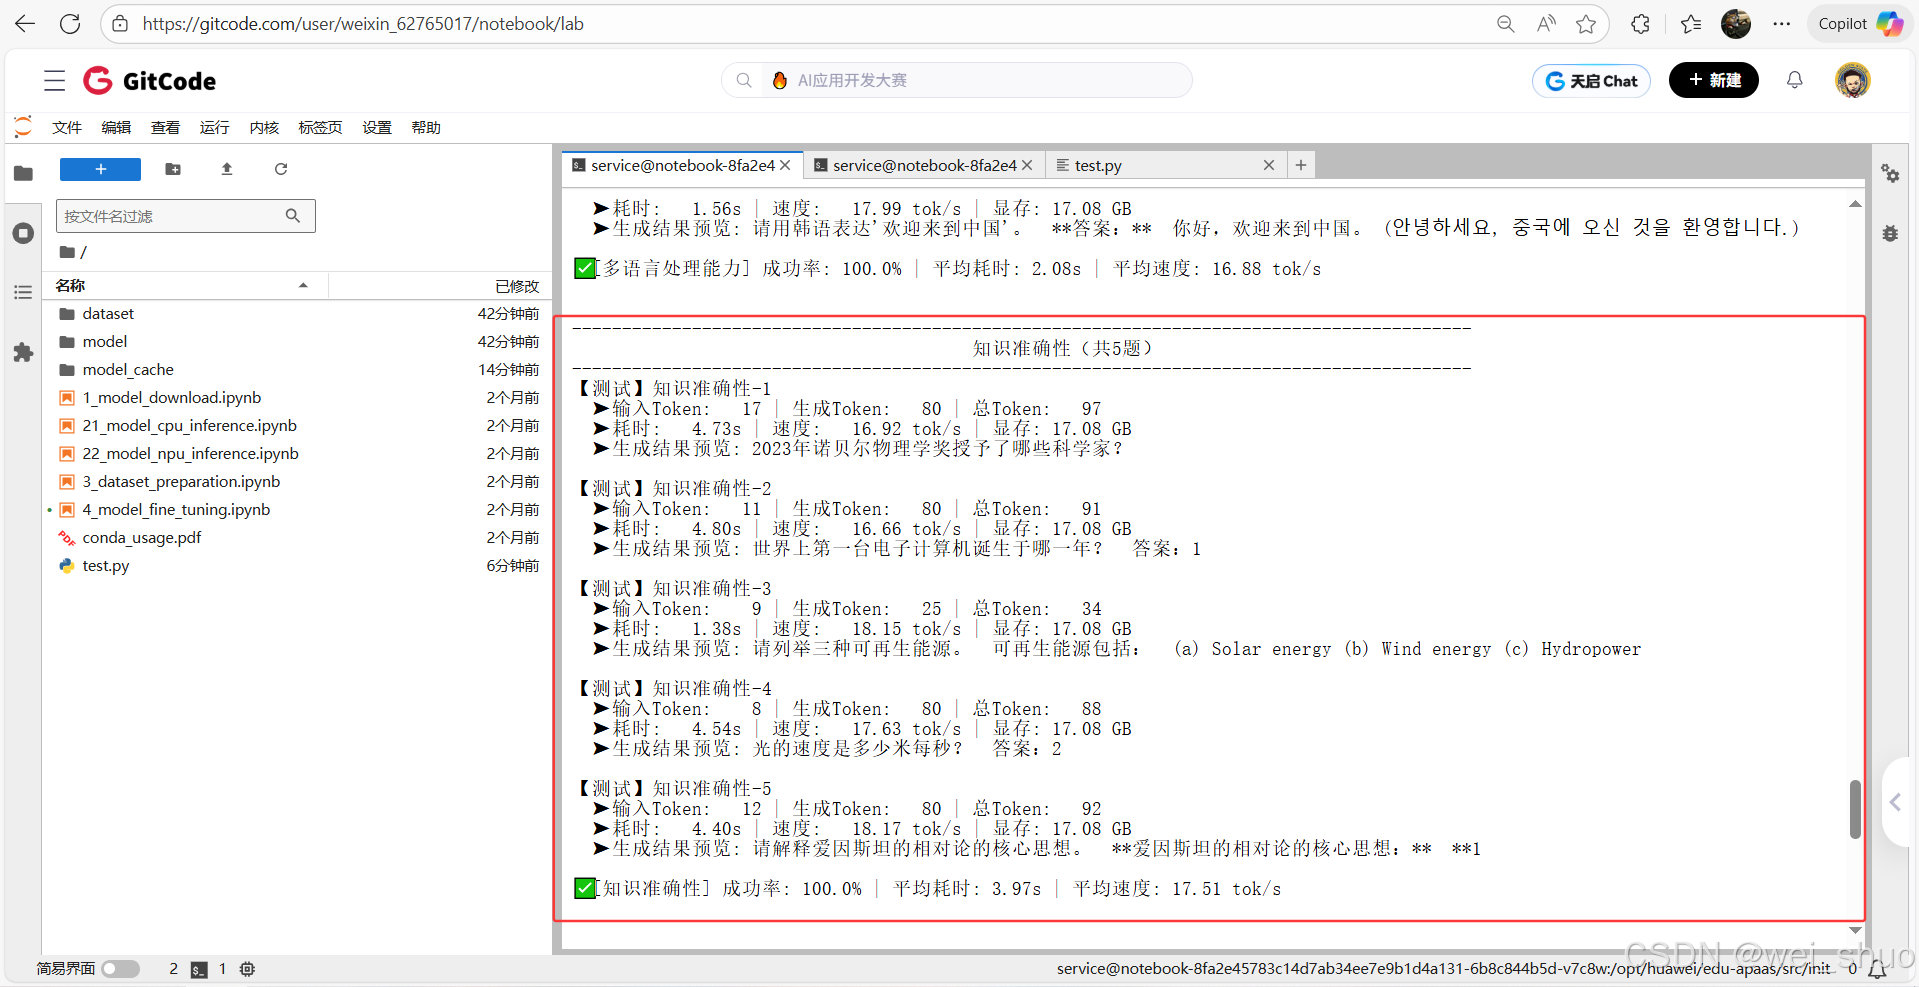
Task: Open the 内核 menu
Action: 264,127
